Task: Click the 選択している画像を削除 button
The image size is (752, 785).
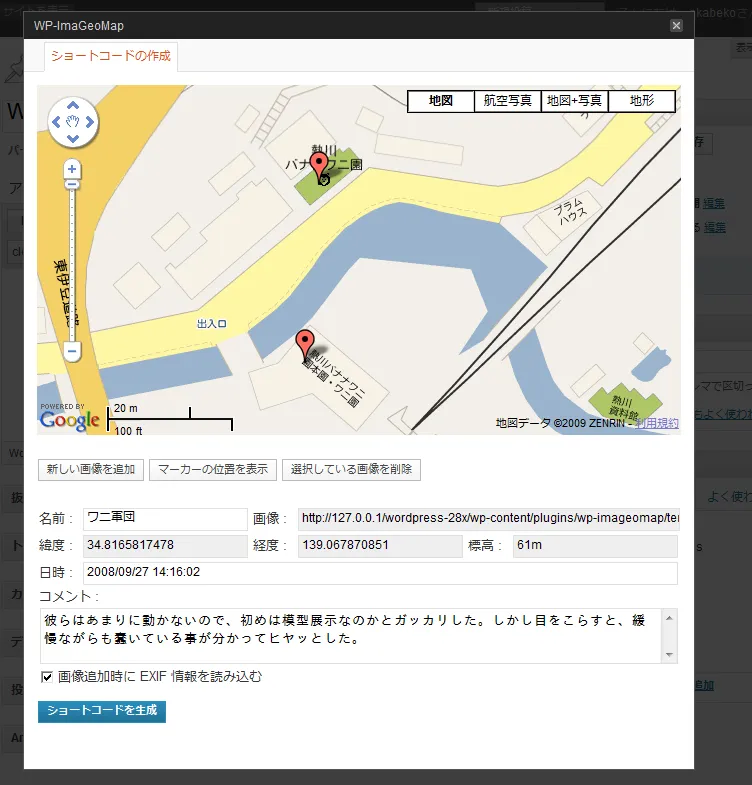Action: click(351, 470)
